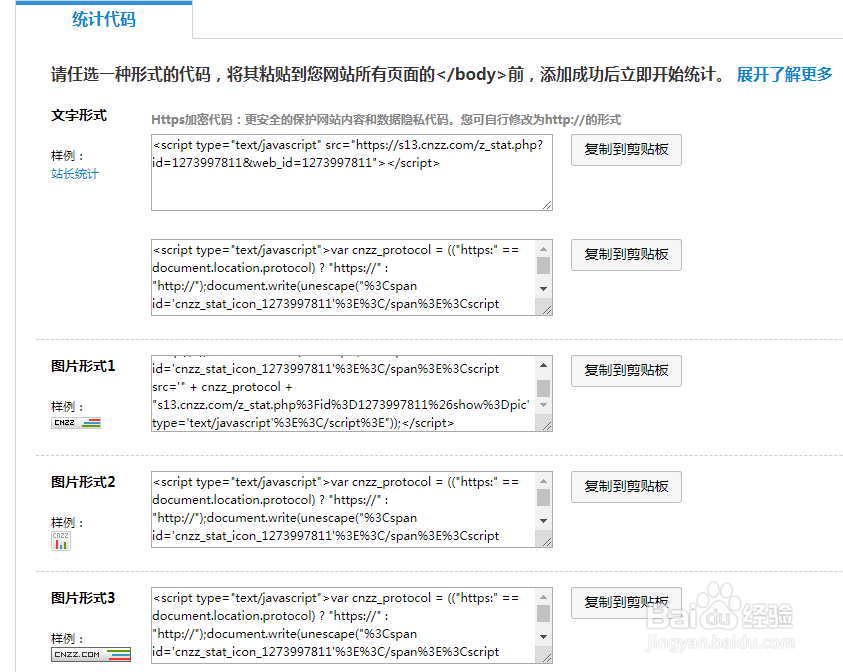This screenshot has height=672, width=843.
Task: Click resize grip of 图片形式1 code box
Action: coord(547,426)
